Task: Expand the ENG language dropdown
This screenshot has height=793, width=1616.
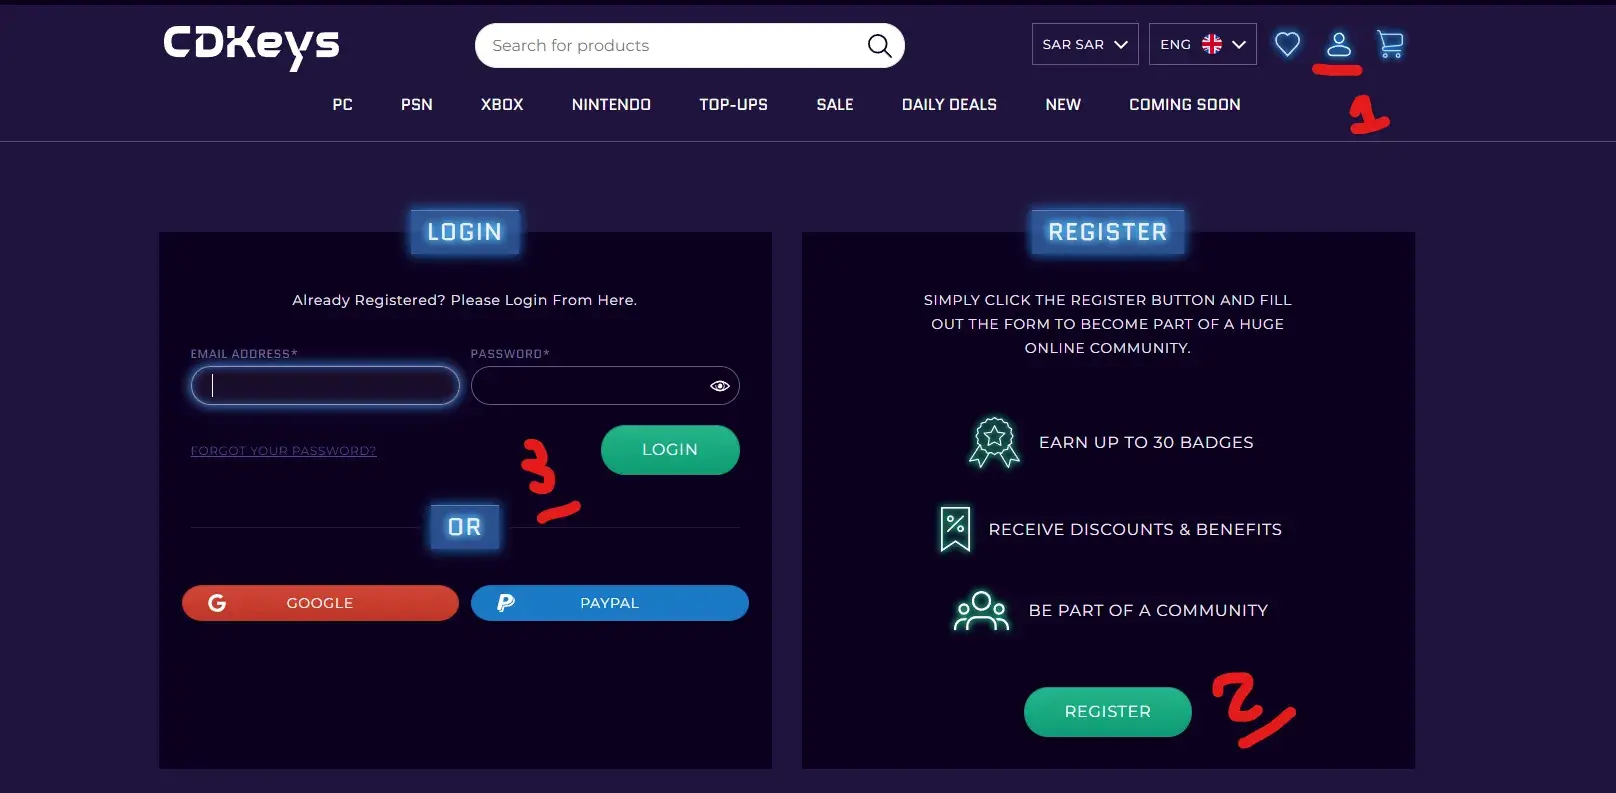Action: click(x=1202, y=44)
